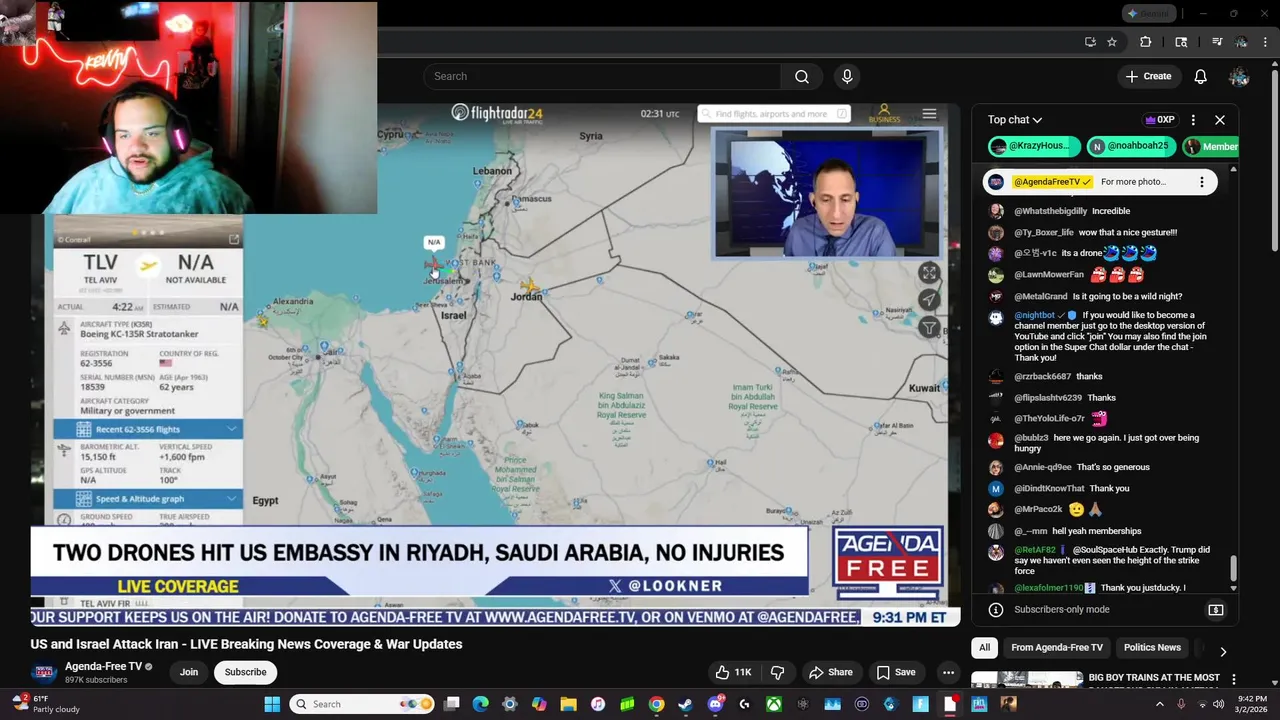Click the Share button
Viewport: 1280px width, 720px height.
tap(831, 672)
